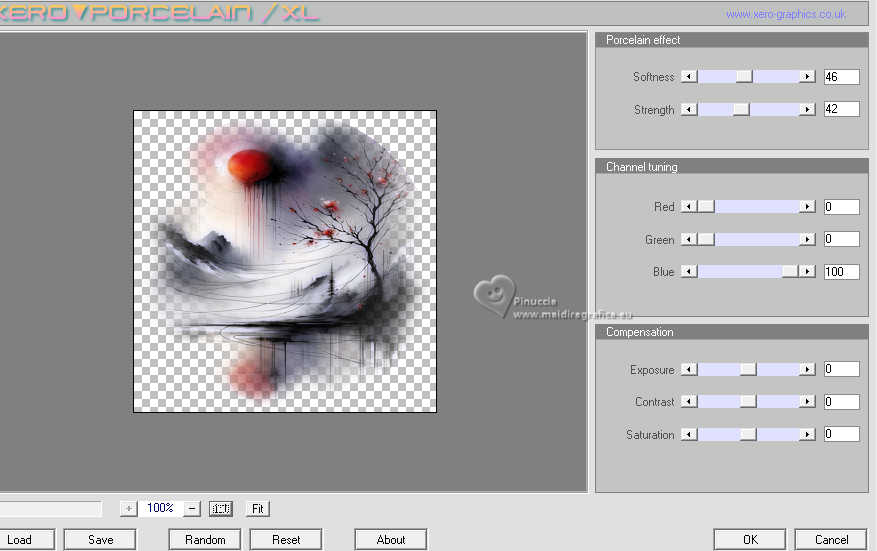Increase Green channel with right arrow
The height and width of the screenshot is (551, 877).
point(807,239)
